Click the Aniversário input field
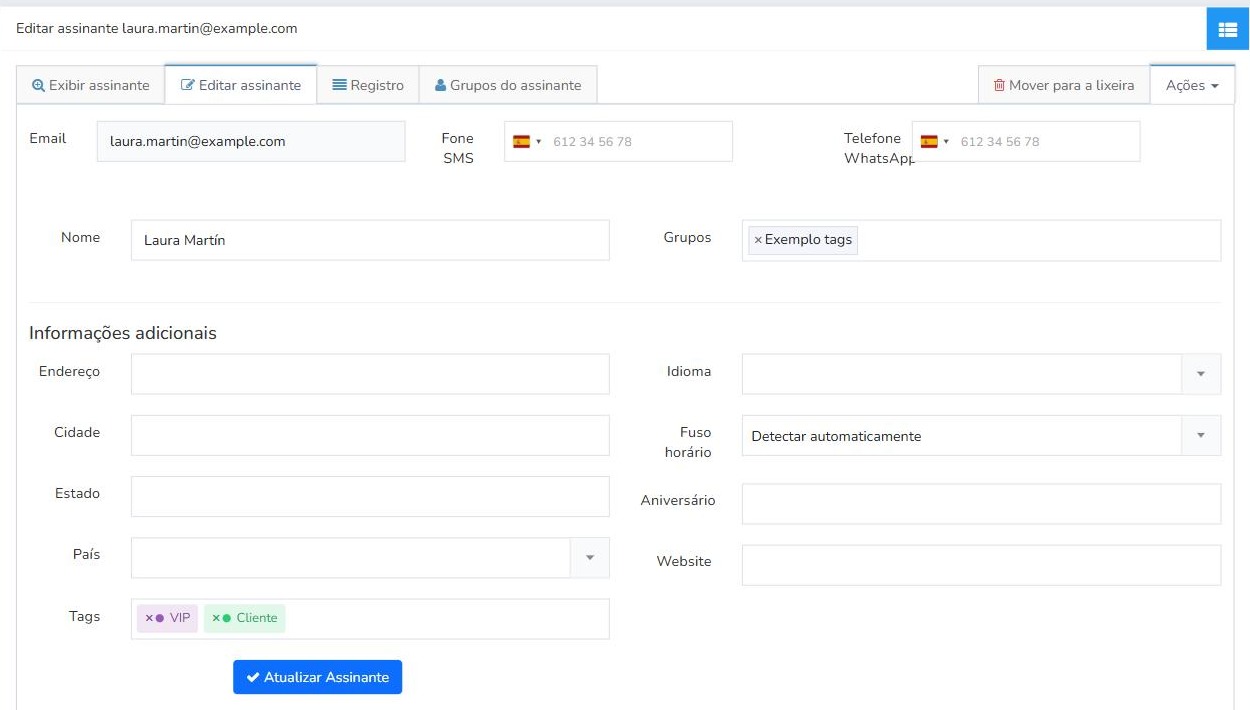 [x=981, y=504]
